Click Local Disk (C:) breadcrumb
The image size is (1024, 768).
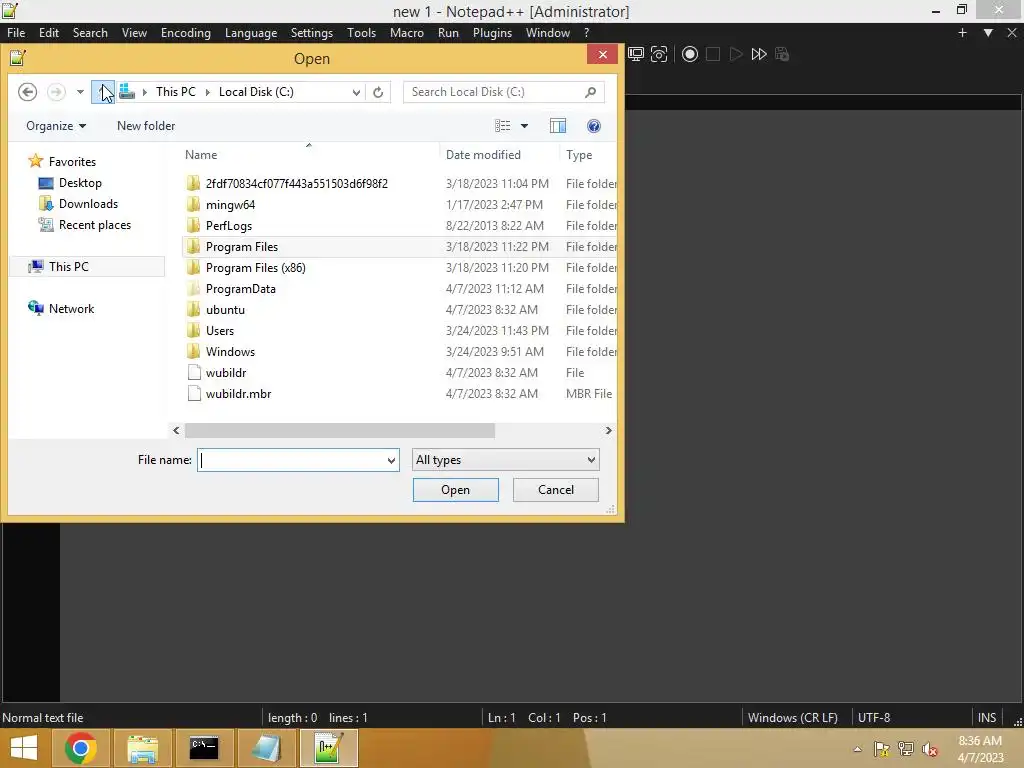pyautogui.click(x=256, y=92)
